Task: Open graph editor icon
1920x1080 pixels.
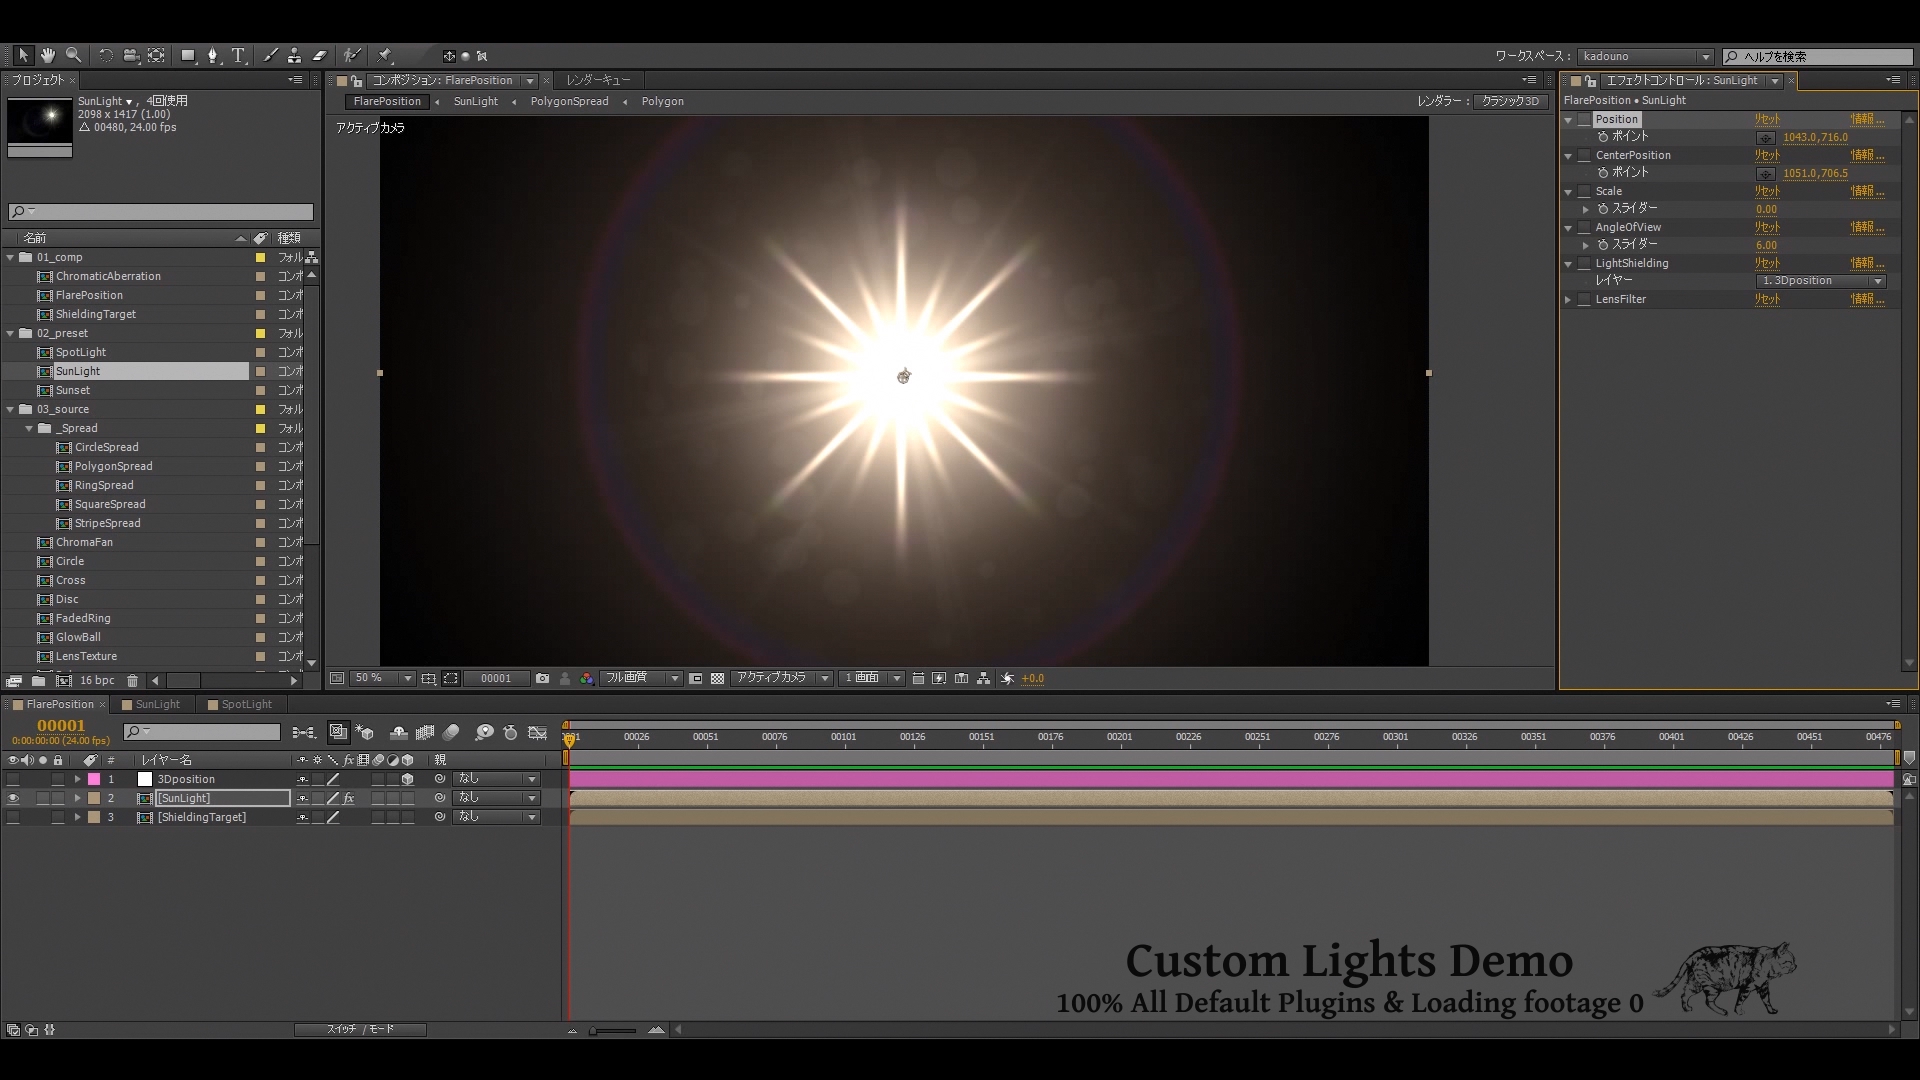Action: point(538,733)
